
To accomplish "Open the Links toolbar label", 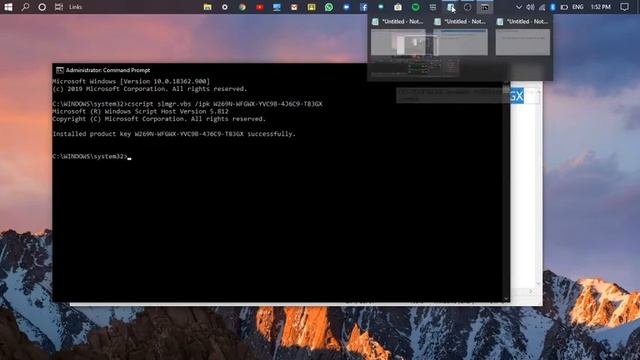I will pyautogui.click(x=76, y=7).
